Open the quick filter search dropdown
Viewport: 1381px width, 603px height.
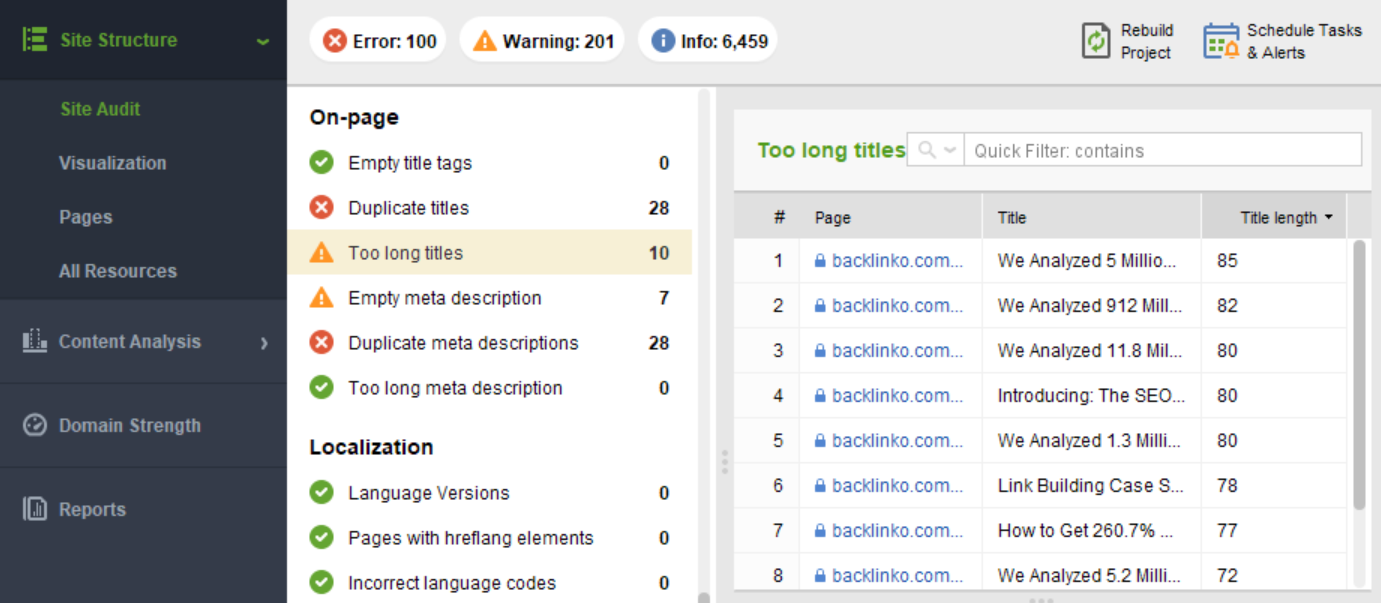tap(936, 150)
